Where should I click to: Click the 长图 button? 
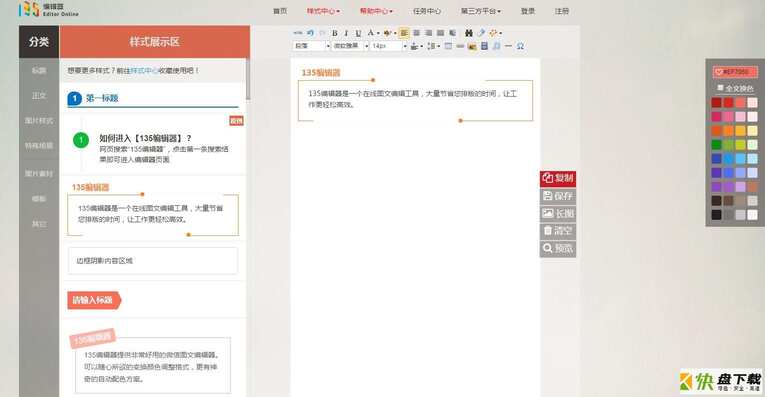pyautogui.click(x=558, y=214)
